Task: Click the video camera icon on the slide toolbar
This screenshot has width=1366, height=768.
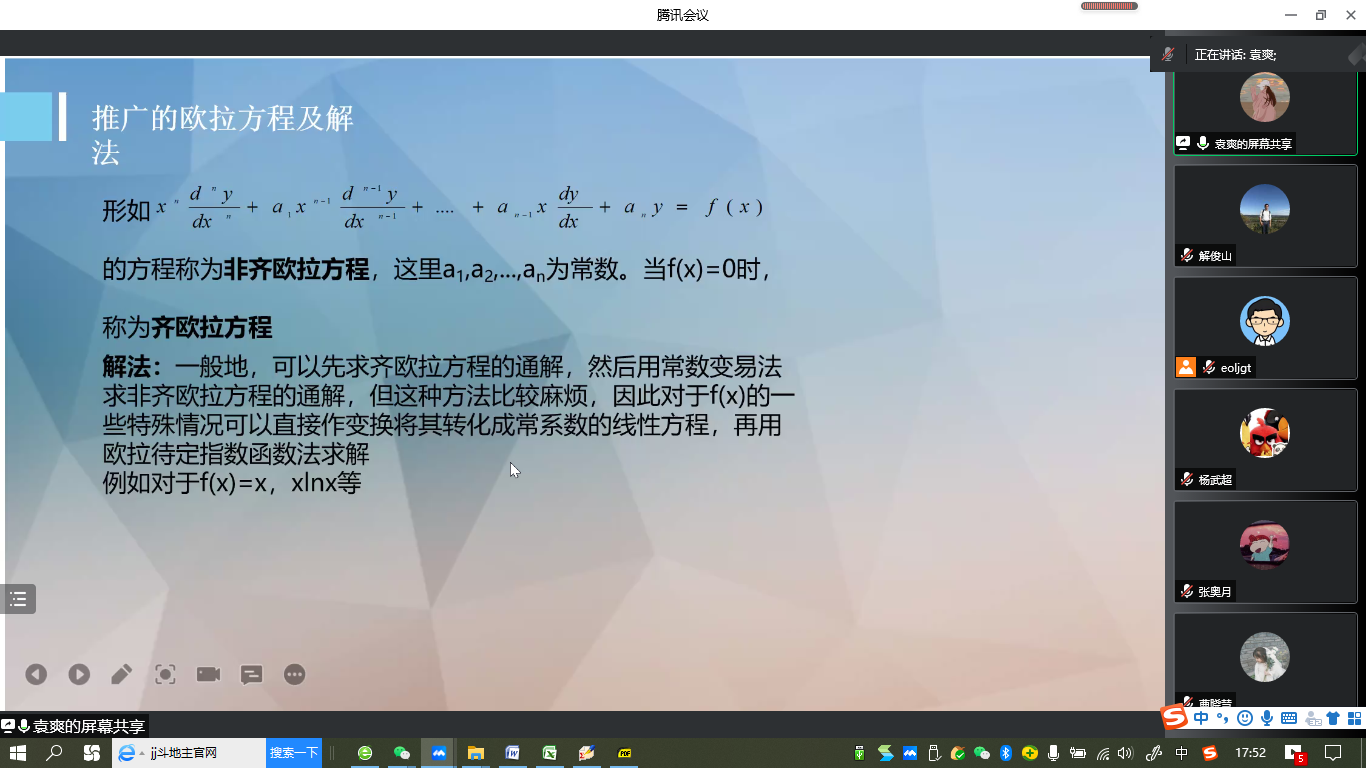Action: pyautogui.click(x=208, y=675)
